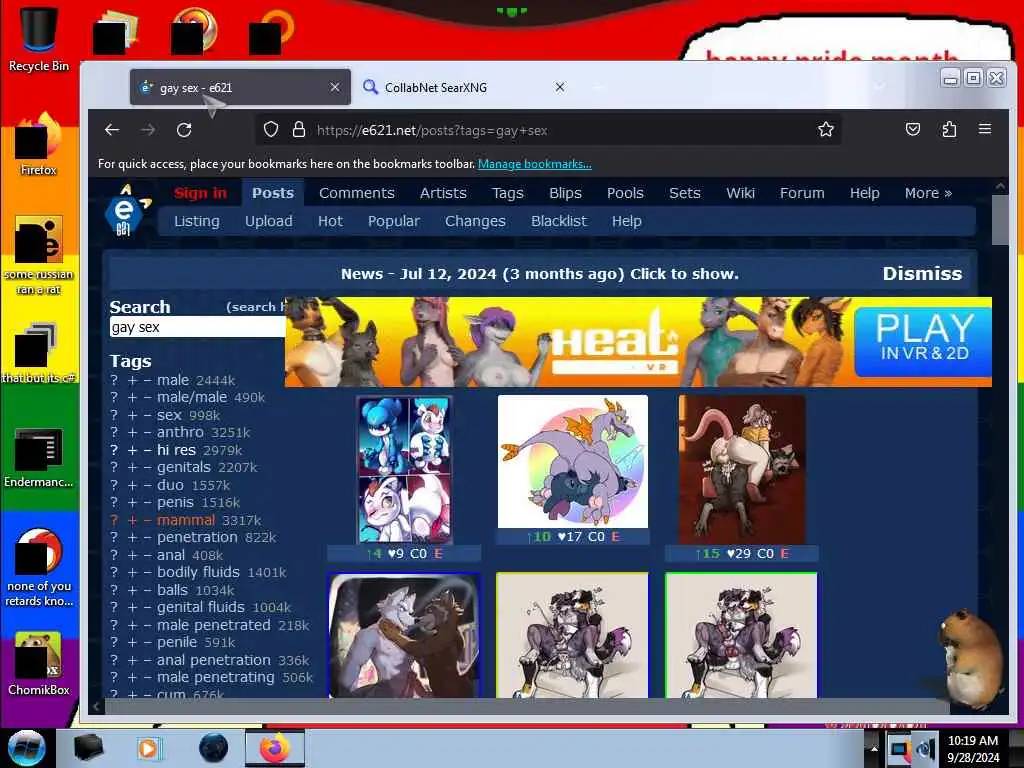
Task: Bookmark this page with the star icon
Action: tap(825, 129)
